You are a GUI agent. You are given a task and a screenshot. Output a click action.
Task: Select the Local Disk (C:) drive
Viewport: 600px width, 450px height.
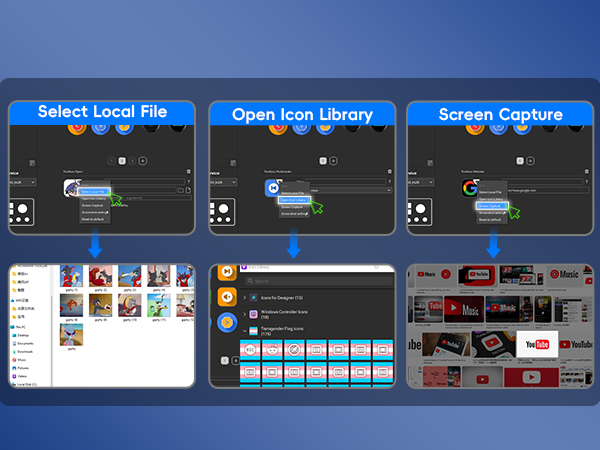pyautogui.click(x=29, y=382)
